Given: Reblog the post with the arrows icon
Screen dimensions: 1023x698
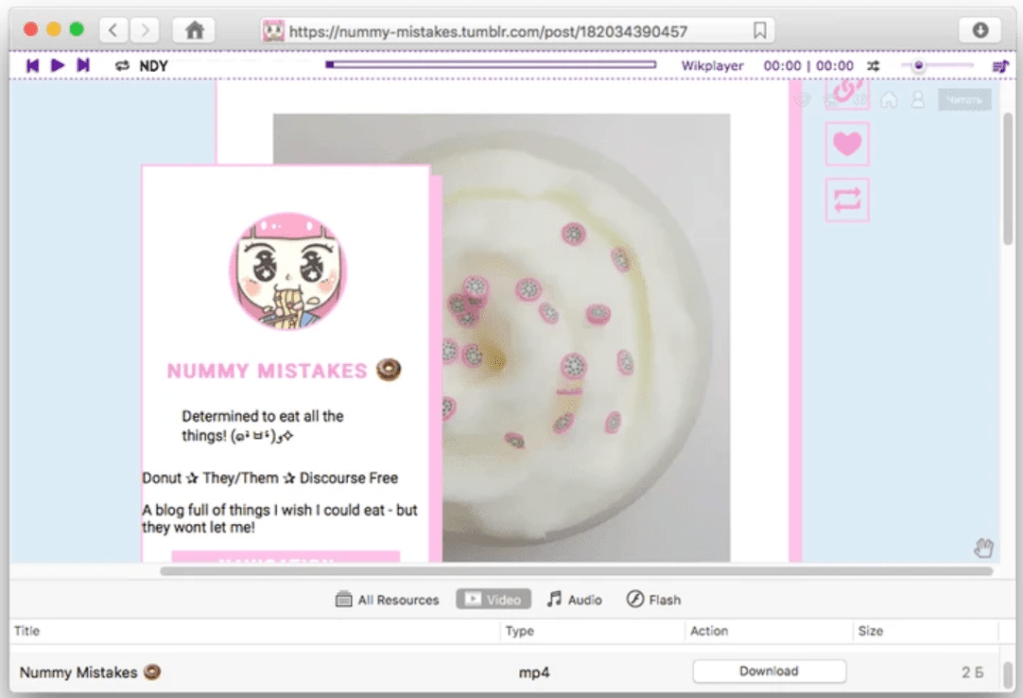Looking at the screenshot, I should coord(847,200).
